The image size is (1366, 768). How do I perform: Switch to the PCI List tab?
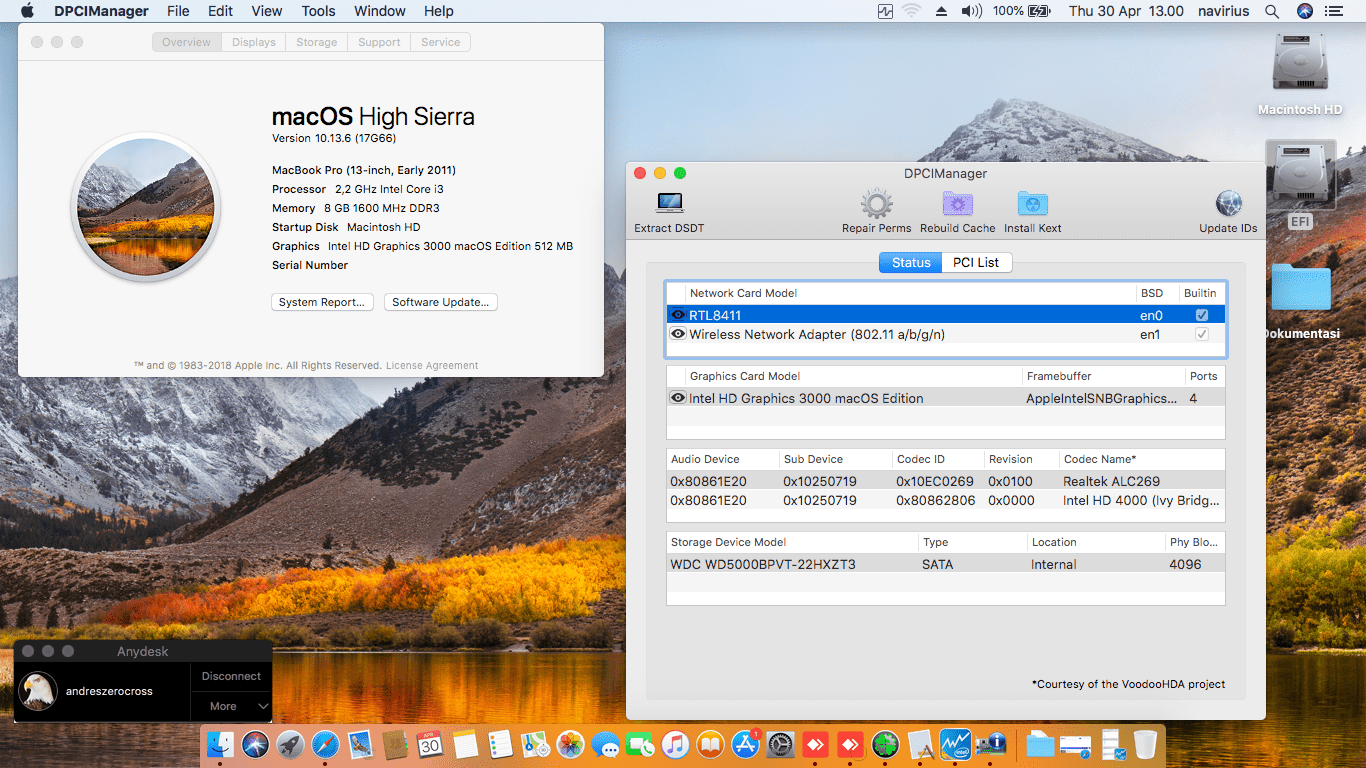(x=976, y=262)
